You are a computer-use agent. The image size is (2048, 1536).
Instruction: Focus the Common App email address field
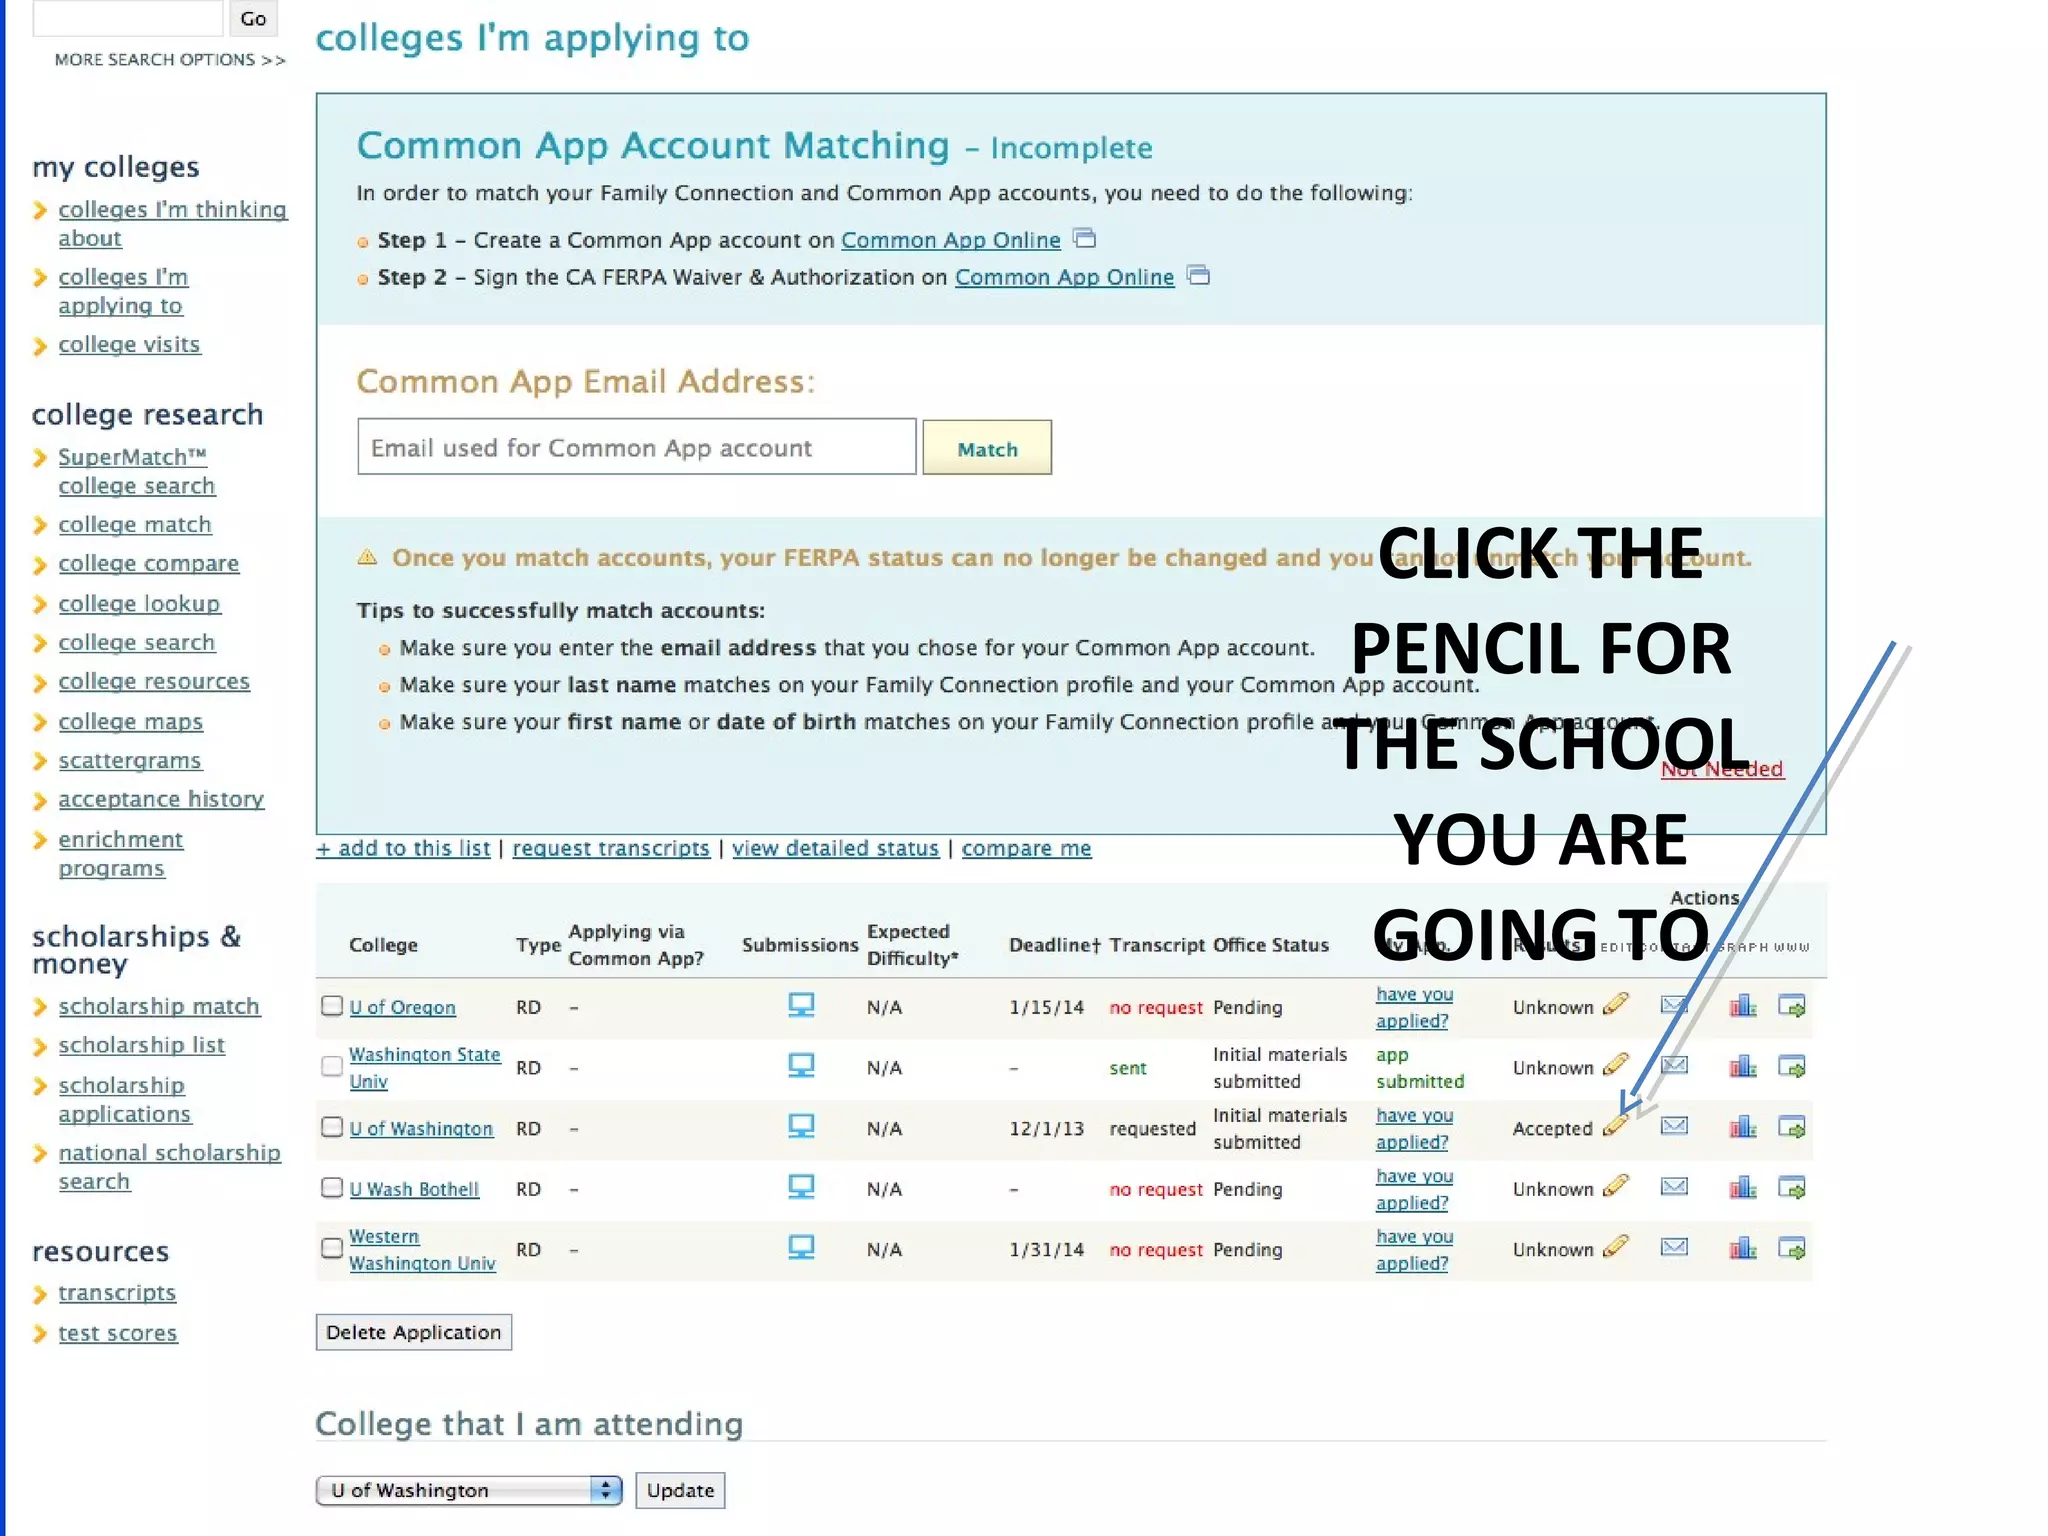pos(636,447)
